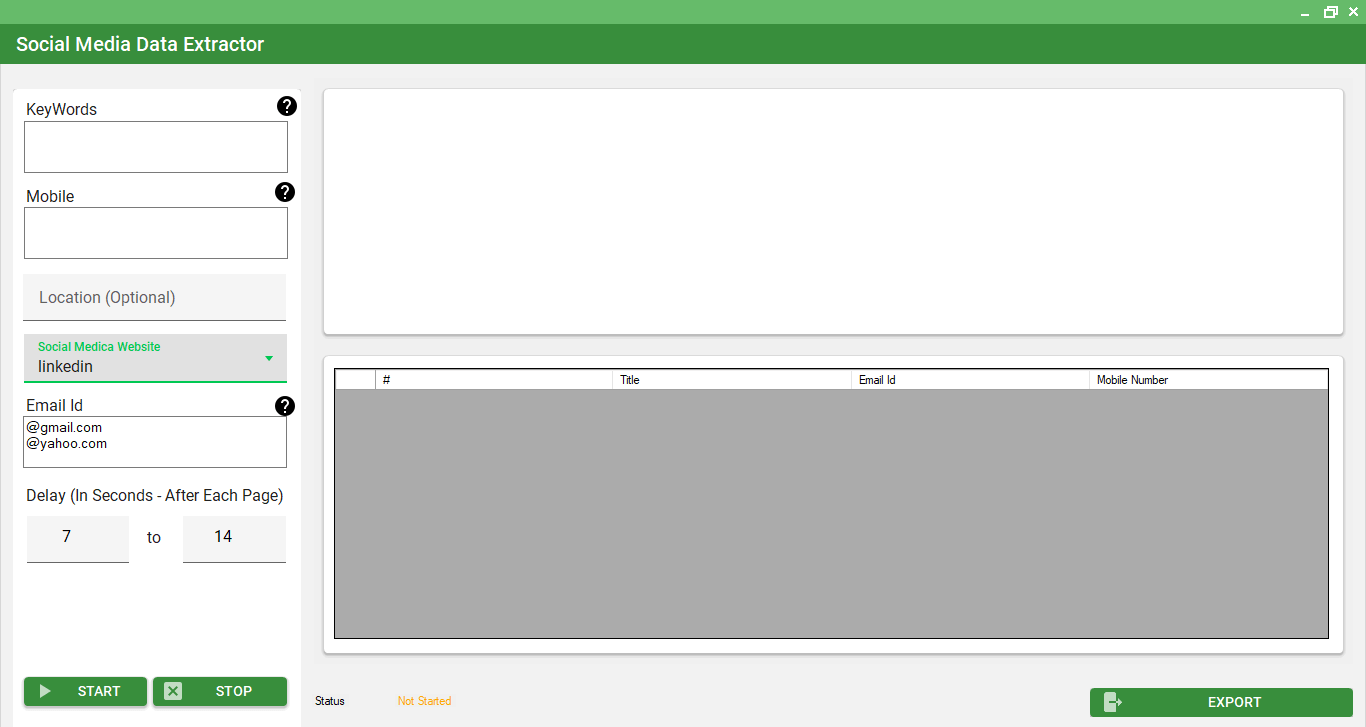
Task: Click the EXPORT button
Action: click(1234, 702)
